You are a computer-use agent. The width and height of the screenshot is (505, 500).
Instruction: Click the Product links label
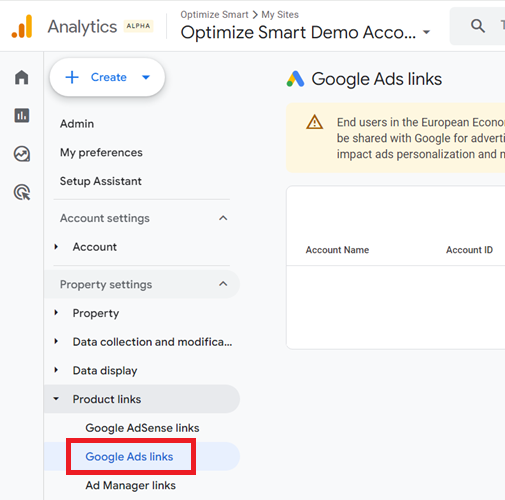point(107,399)
